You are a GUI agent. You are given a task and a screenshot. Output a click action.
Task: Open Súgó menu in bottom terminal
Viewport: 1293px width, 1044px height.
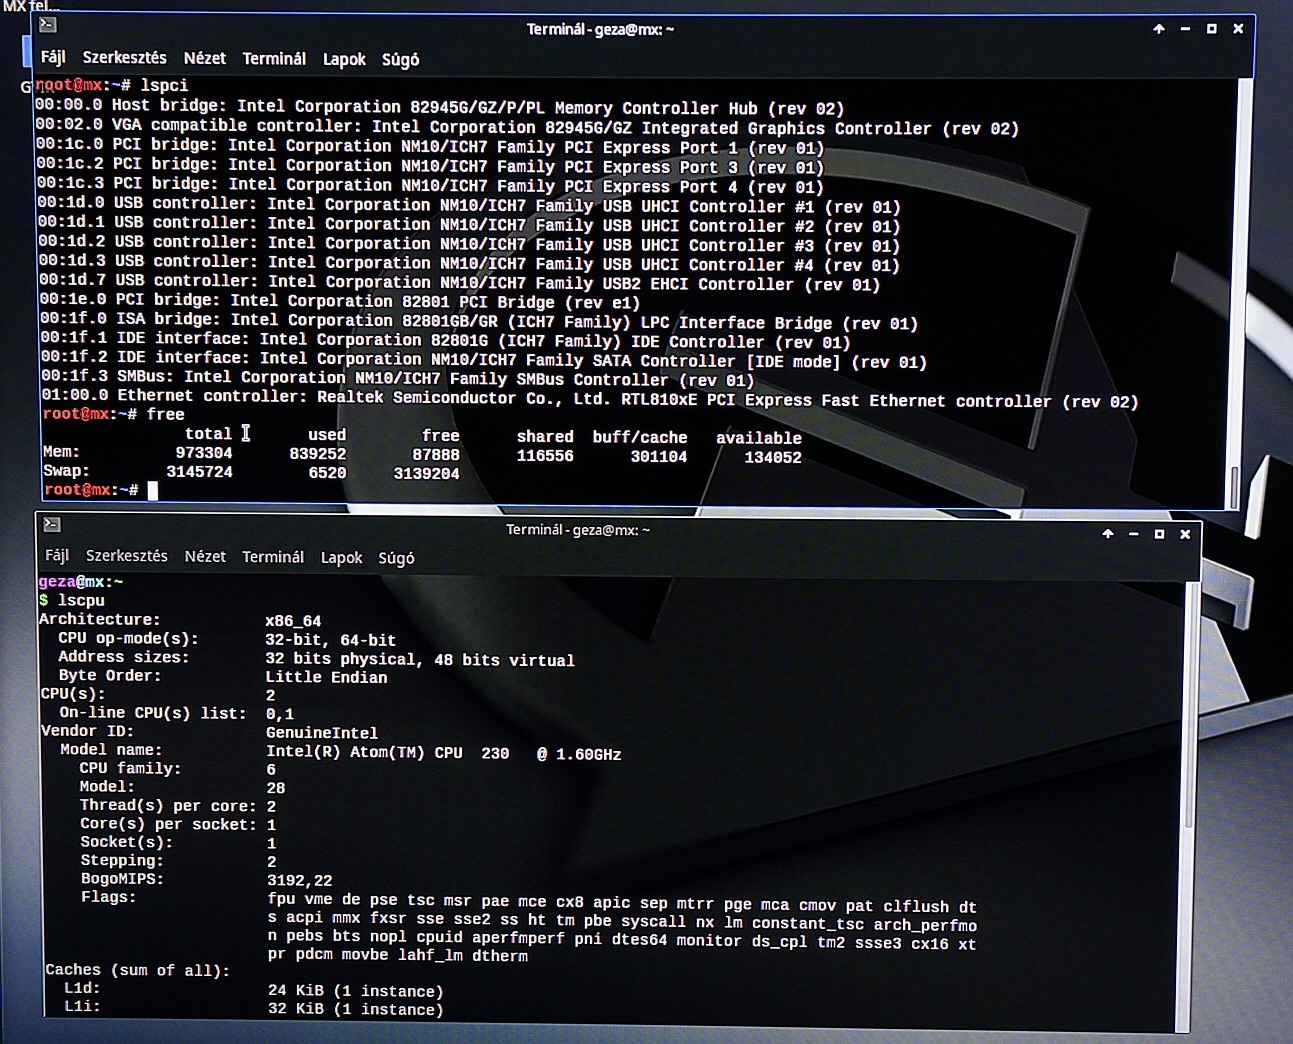[396, 558]
